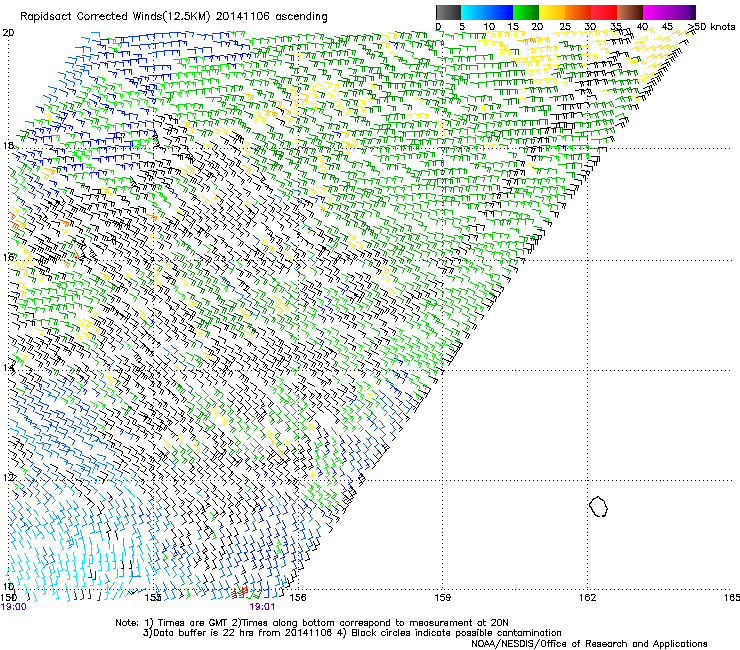Image resolution: width=740 pixels, height=650 pixels.
Task: Click the yellow 20-25 knots color segment
Action: [552, 12]
